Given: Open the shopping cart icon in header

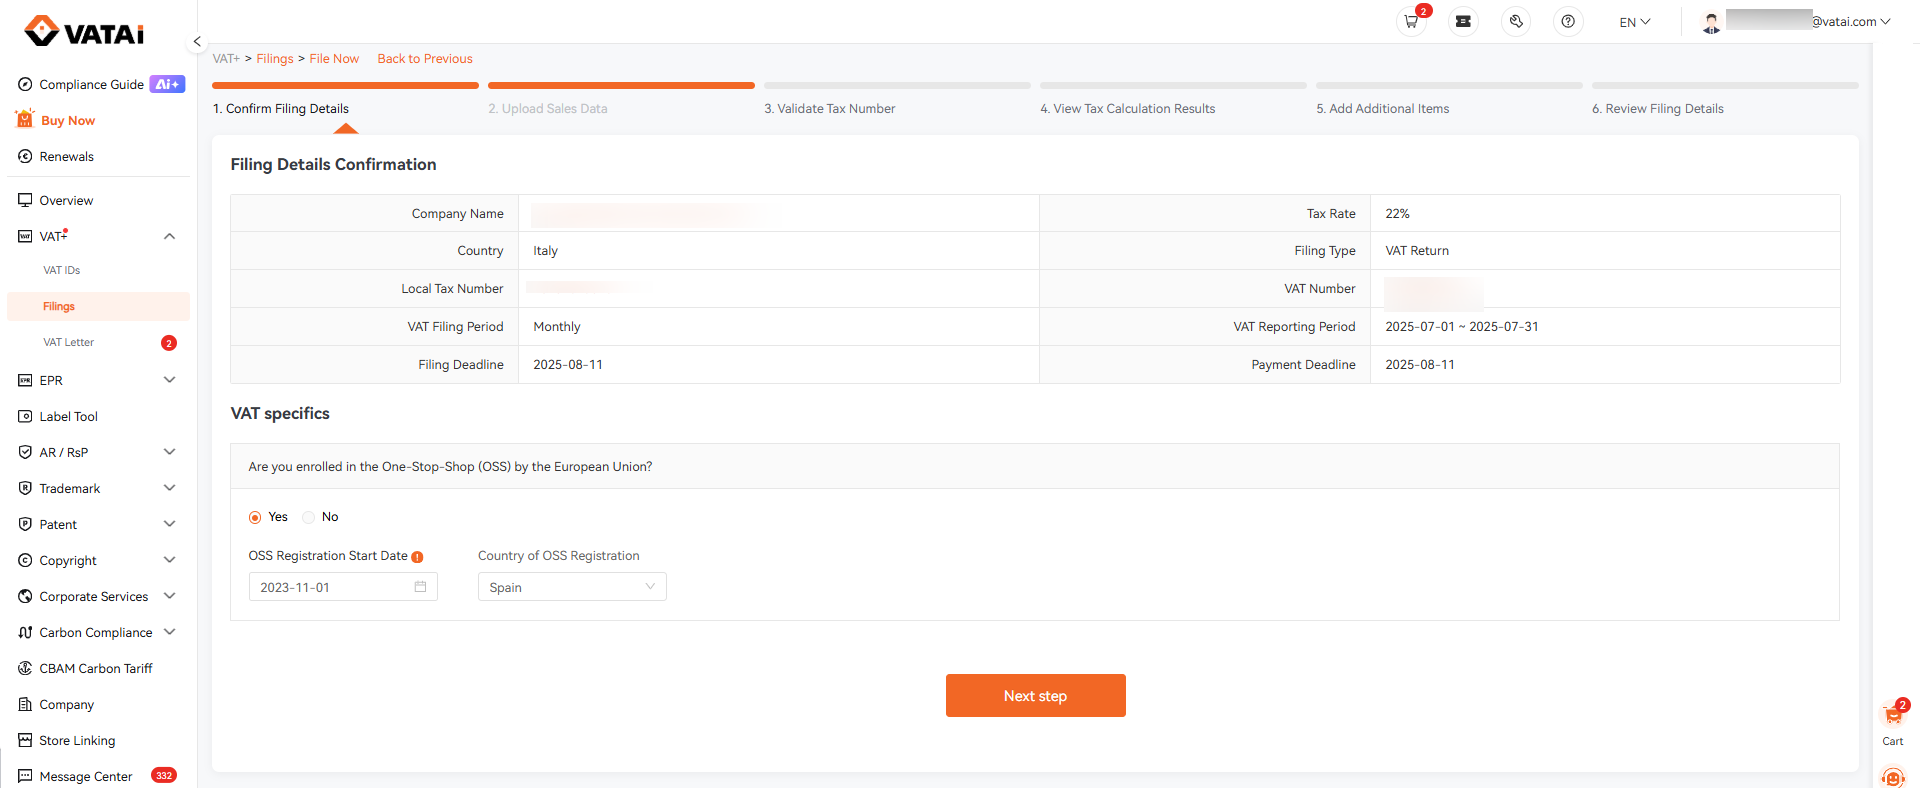Looking at the screenshot, I should [x=1411, y=22].
